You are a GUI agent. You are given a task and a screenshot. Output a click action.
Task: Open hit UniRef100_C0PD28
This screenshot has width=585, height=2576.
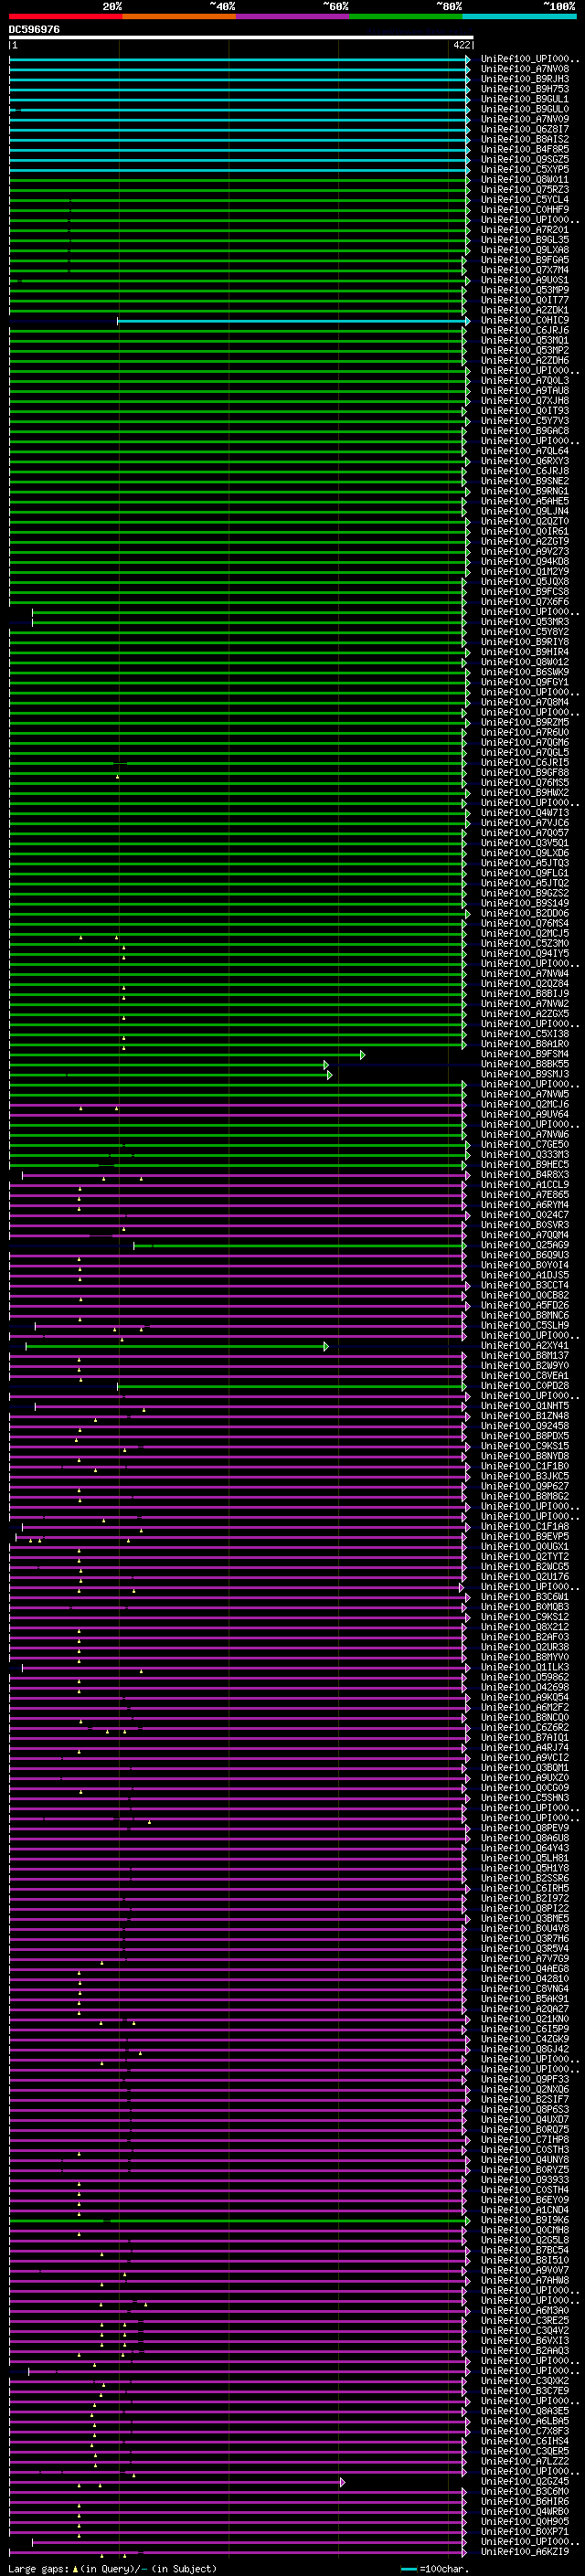(x=525, y=1385)
